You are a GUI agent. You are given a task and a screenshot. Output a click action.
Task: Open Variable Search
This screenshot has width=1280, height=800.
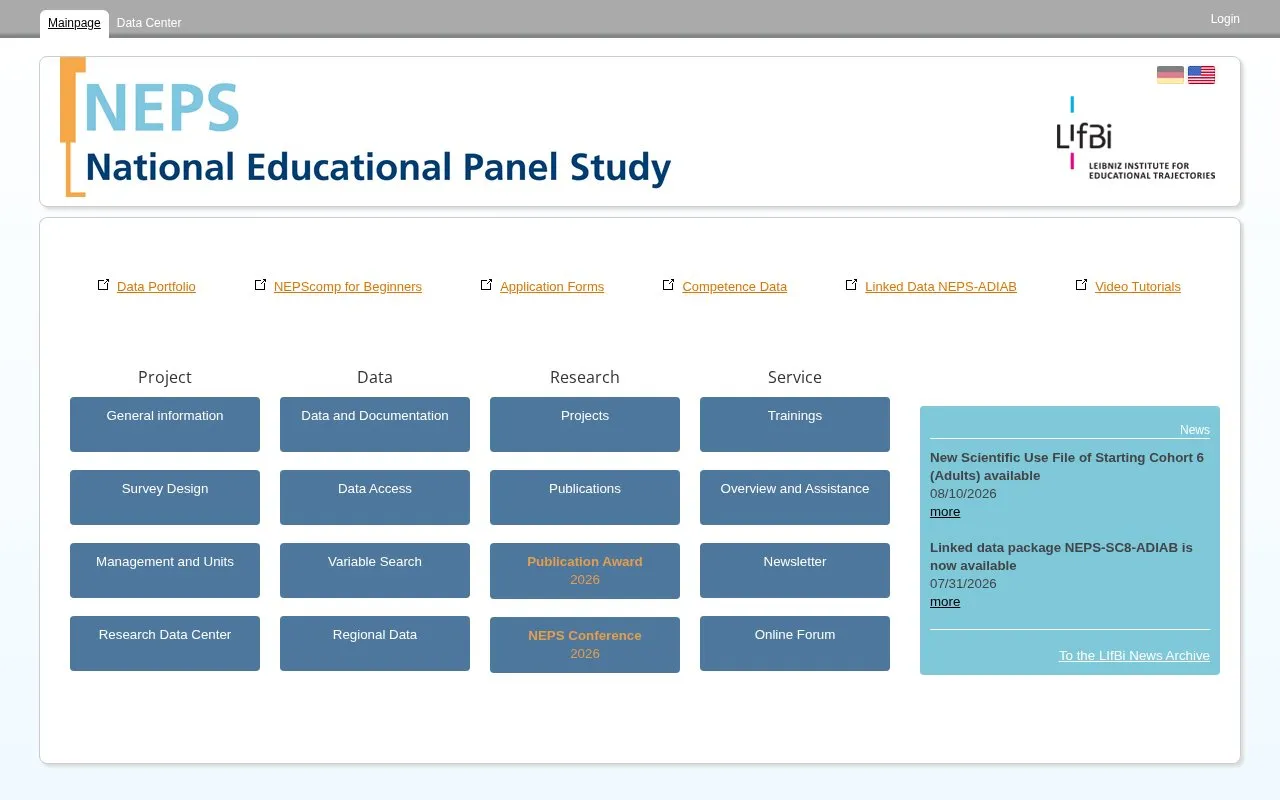coord(375,570)
